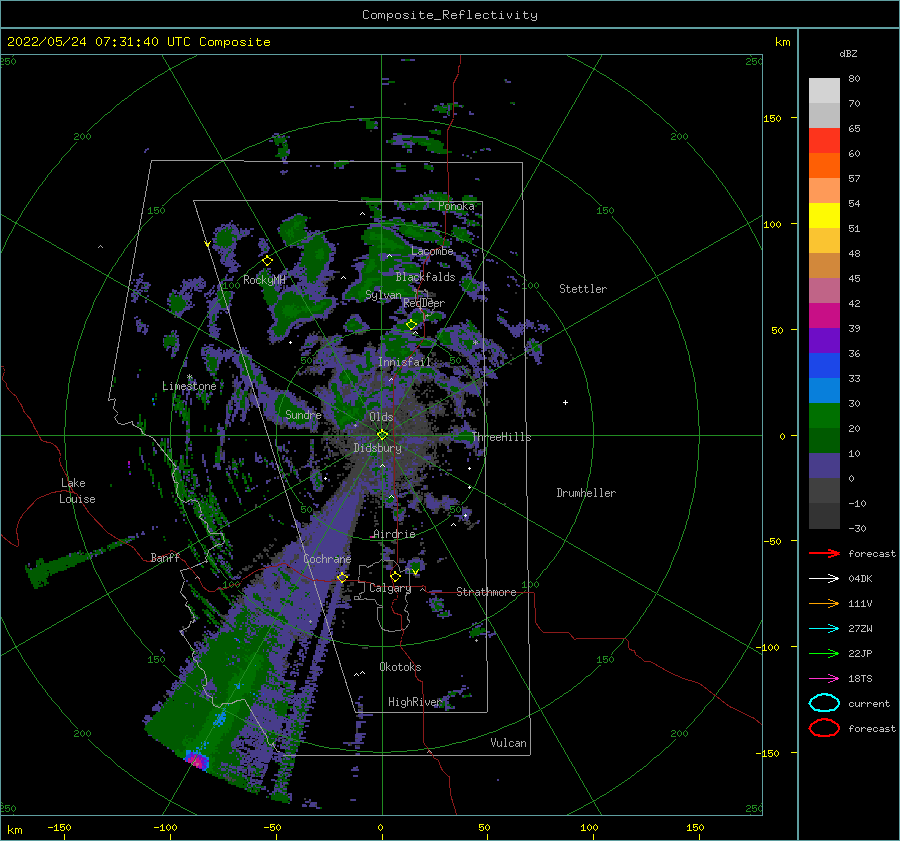The image size is (900, 841).
Task: Click the Didsbury label
Action: [x=377, y=448]
